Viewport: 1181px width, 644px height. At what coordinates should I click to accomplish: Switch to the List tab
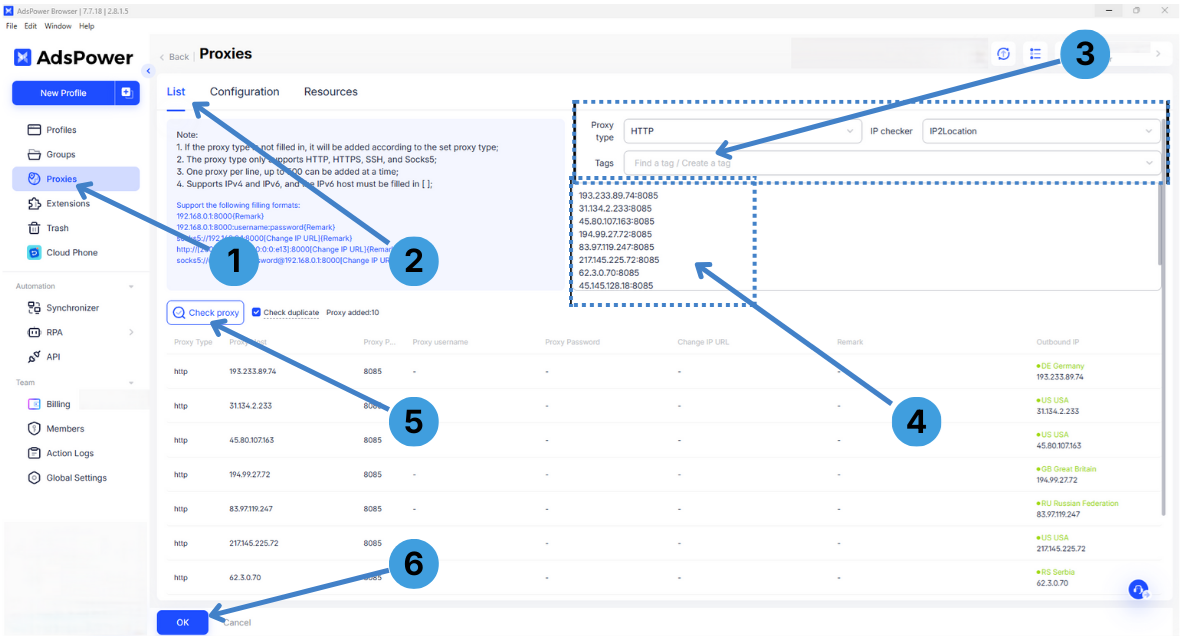pyautogui.click(x=175, y=92)
